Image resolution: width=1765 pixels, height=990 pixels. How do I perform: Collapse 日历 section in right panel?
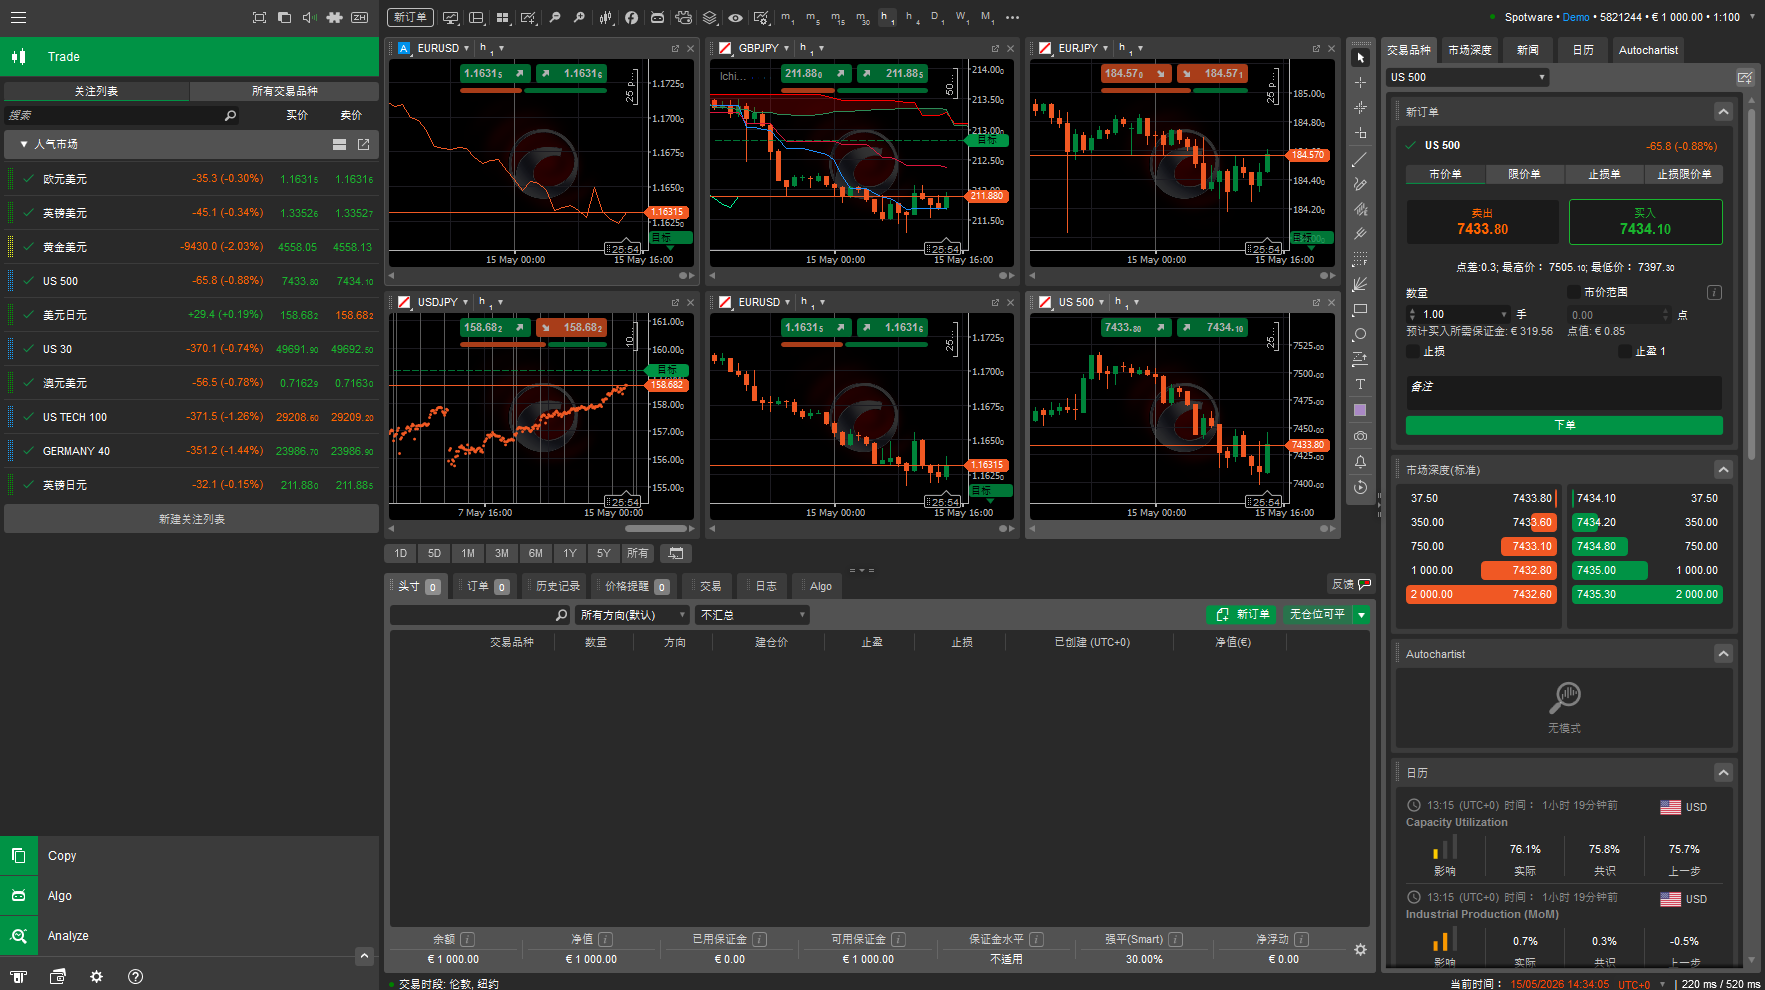click(x=1722, y=773)
